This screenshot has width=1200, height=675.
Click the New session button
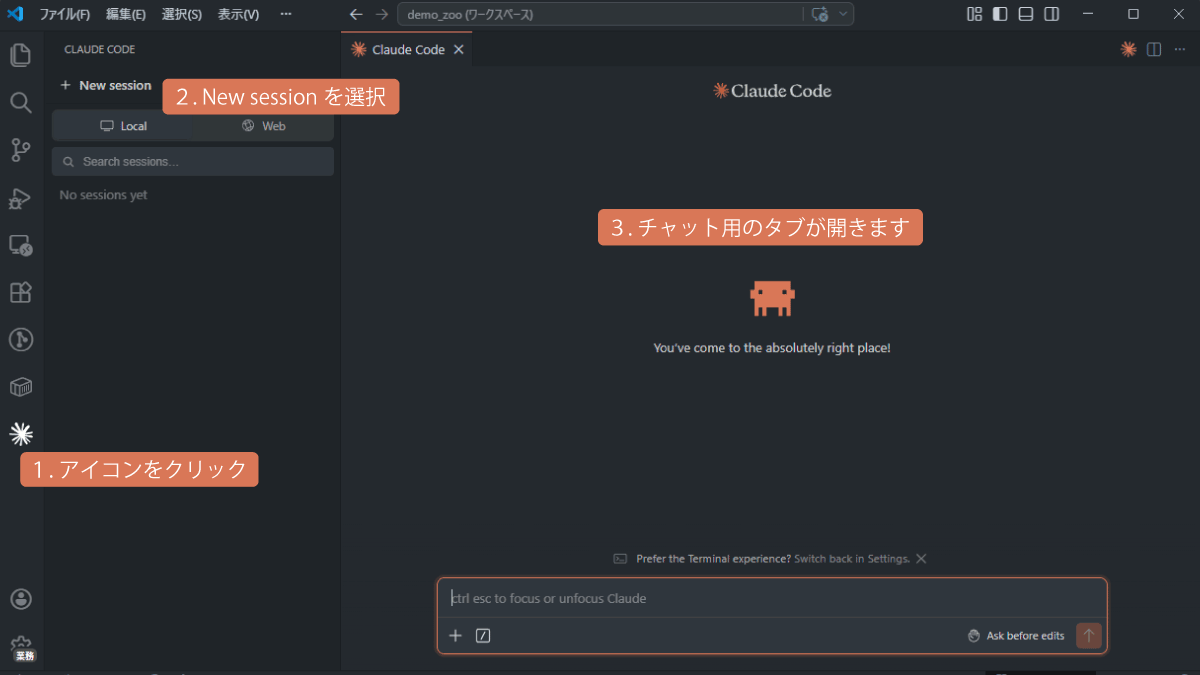[106, 85]
